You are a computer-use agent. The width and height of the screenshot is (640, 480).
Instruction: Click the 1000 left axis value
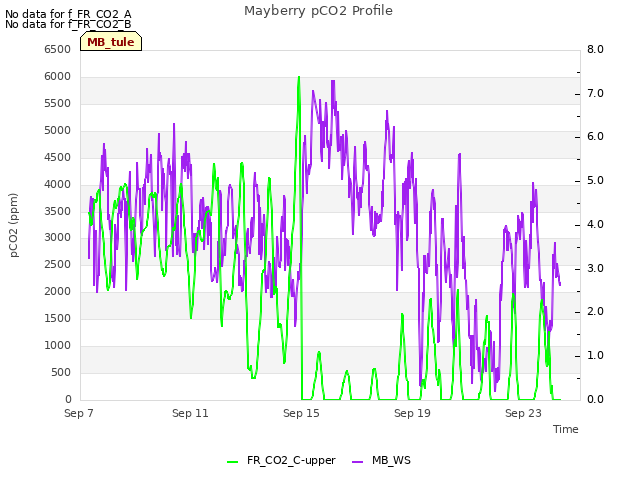(58, 345)
